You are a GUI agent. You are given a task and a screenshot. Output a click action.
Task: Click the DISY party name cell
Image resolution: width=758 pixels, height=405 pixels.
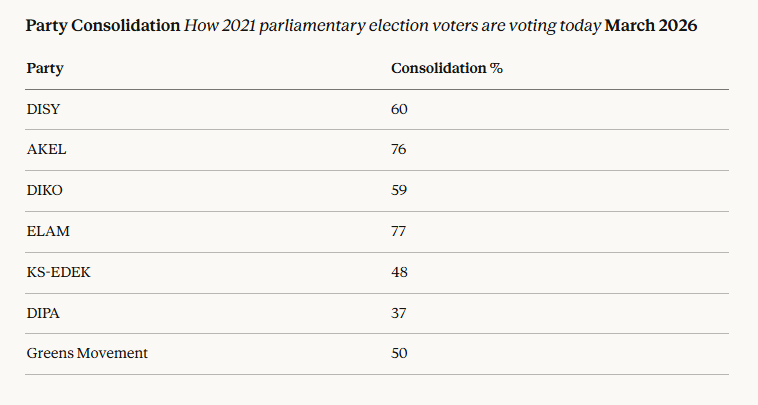pos(43,108)
